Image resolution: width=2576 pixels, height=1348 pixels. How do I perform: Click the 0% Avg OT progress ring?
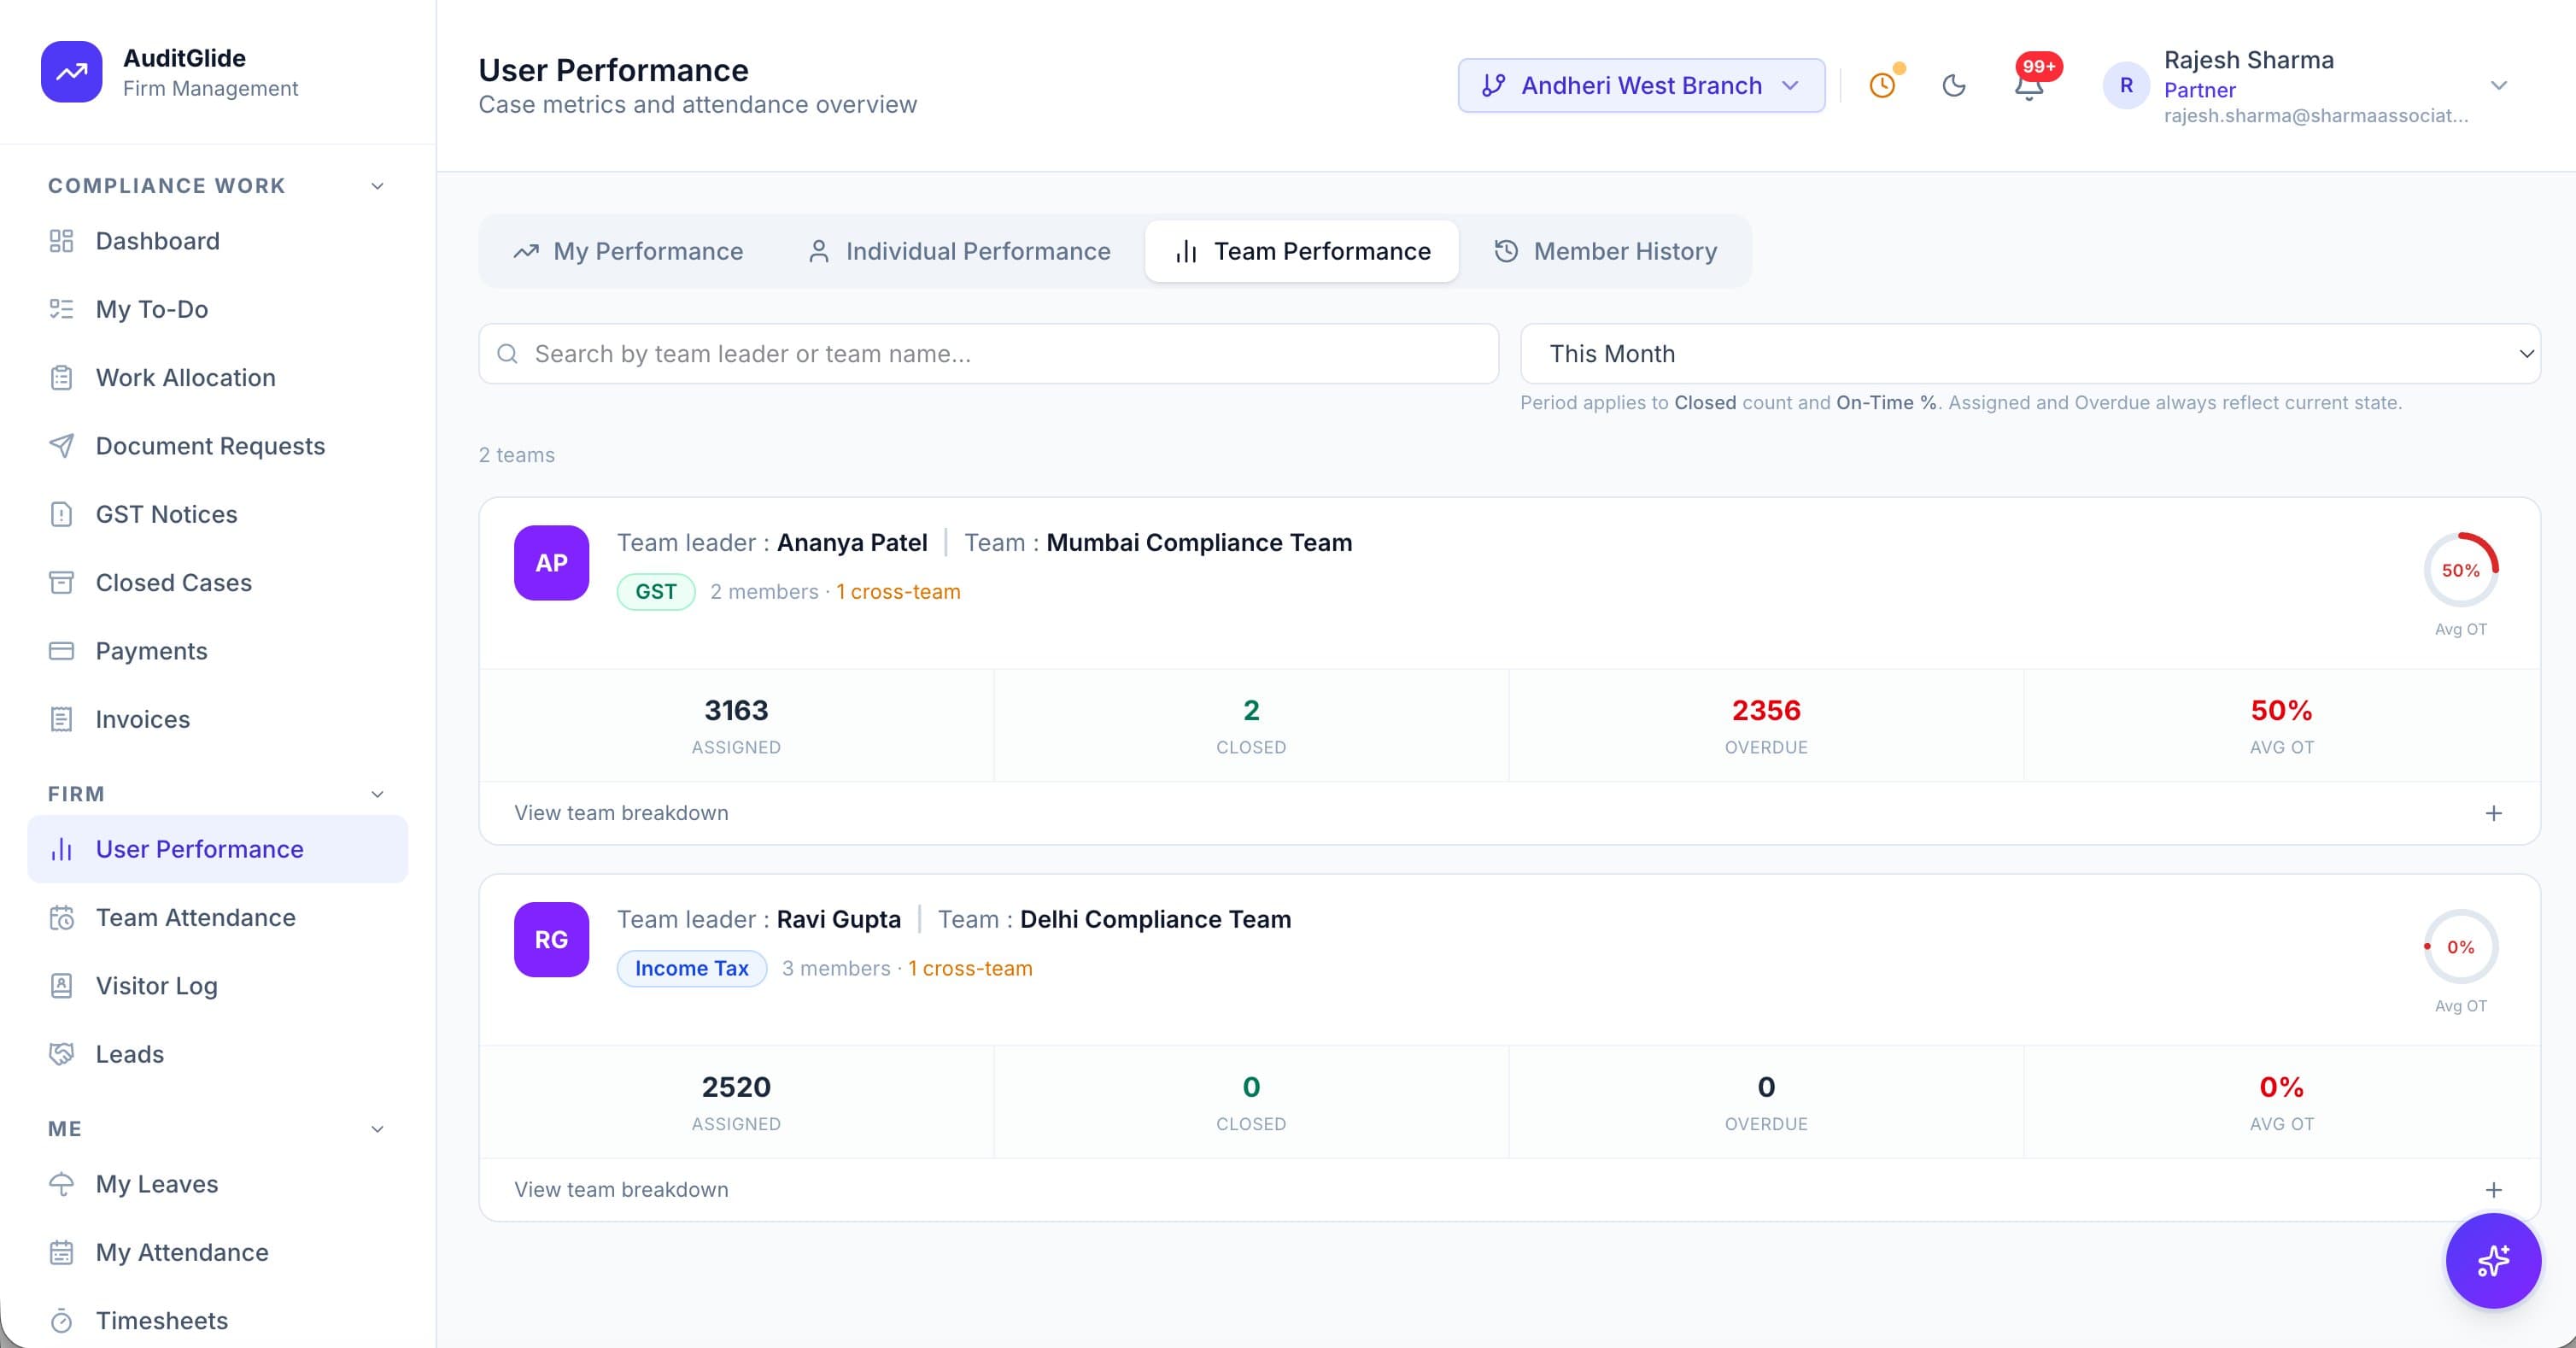(2460, 947)
